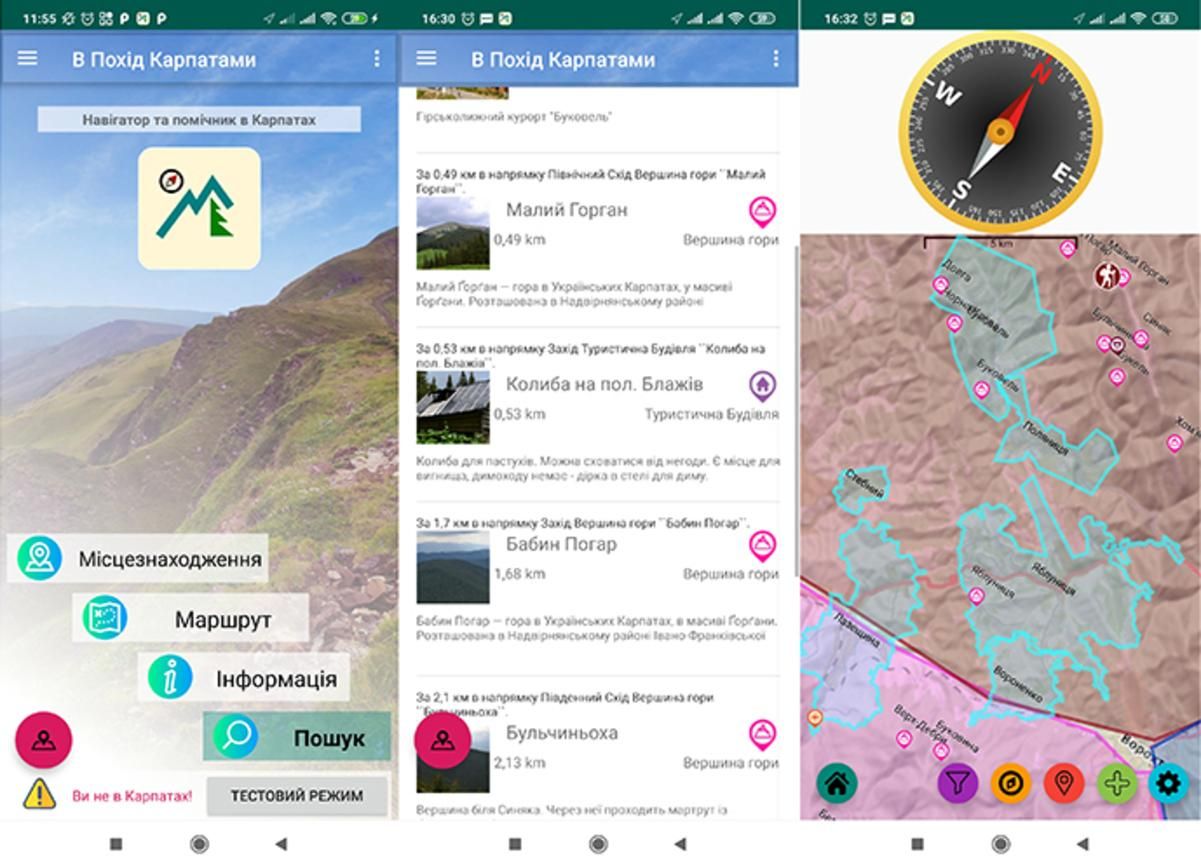Tap the pink map FAB on home screen

(x=43, y=741)
